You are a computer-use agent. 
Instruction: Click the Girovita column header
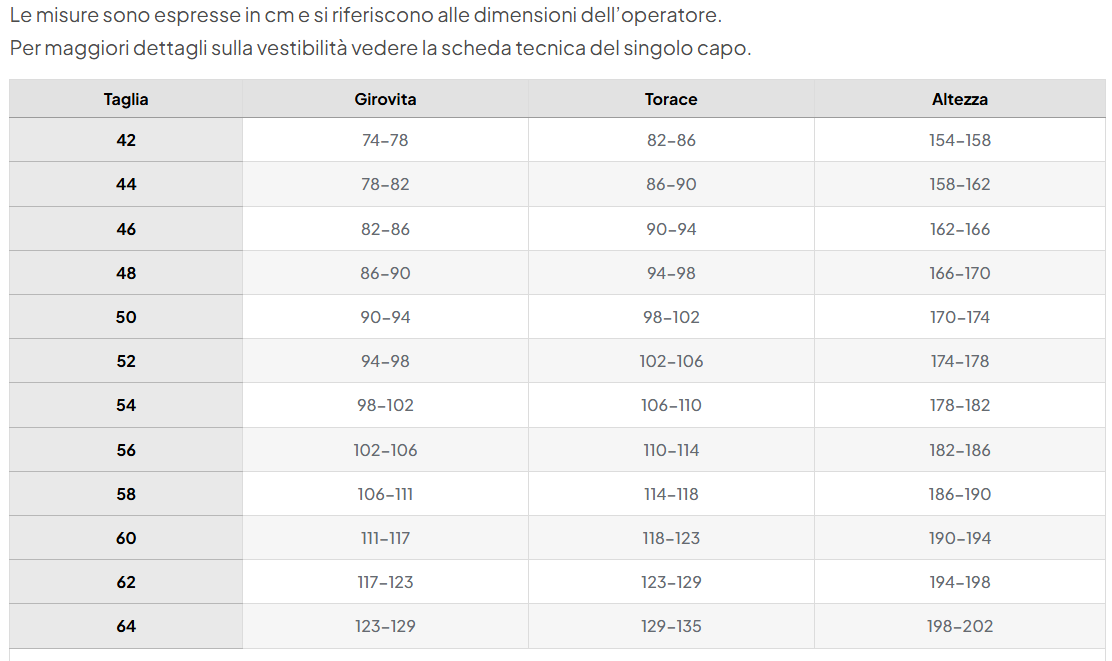[x=385, y=99]
